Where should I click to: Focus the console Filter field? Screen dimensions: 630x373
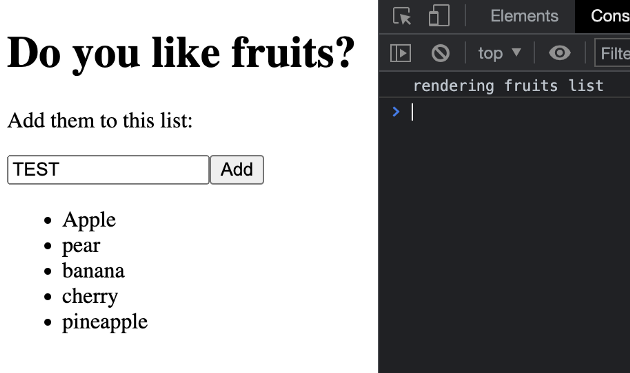[614, 53]
